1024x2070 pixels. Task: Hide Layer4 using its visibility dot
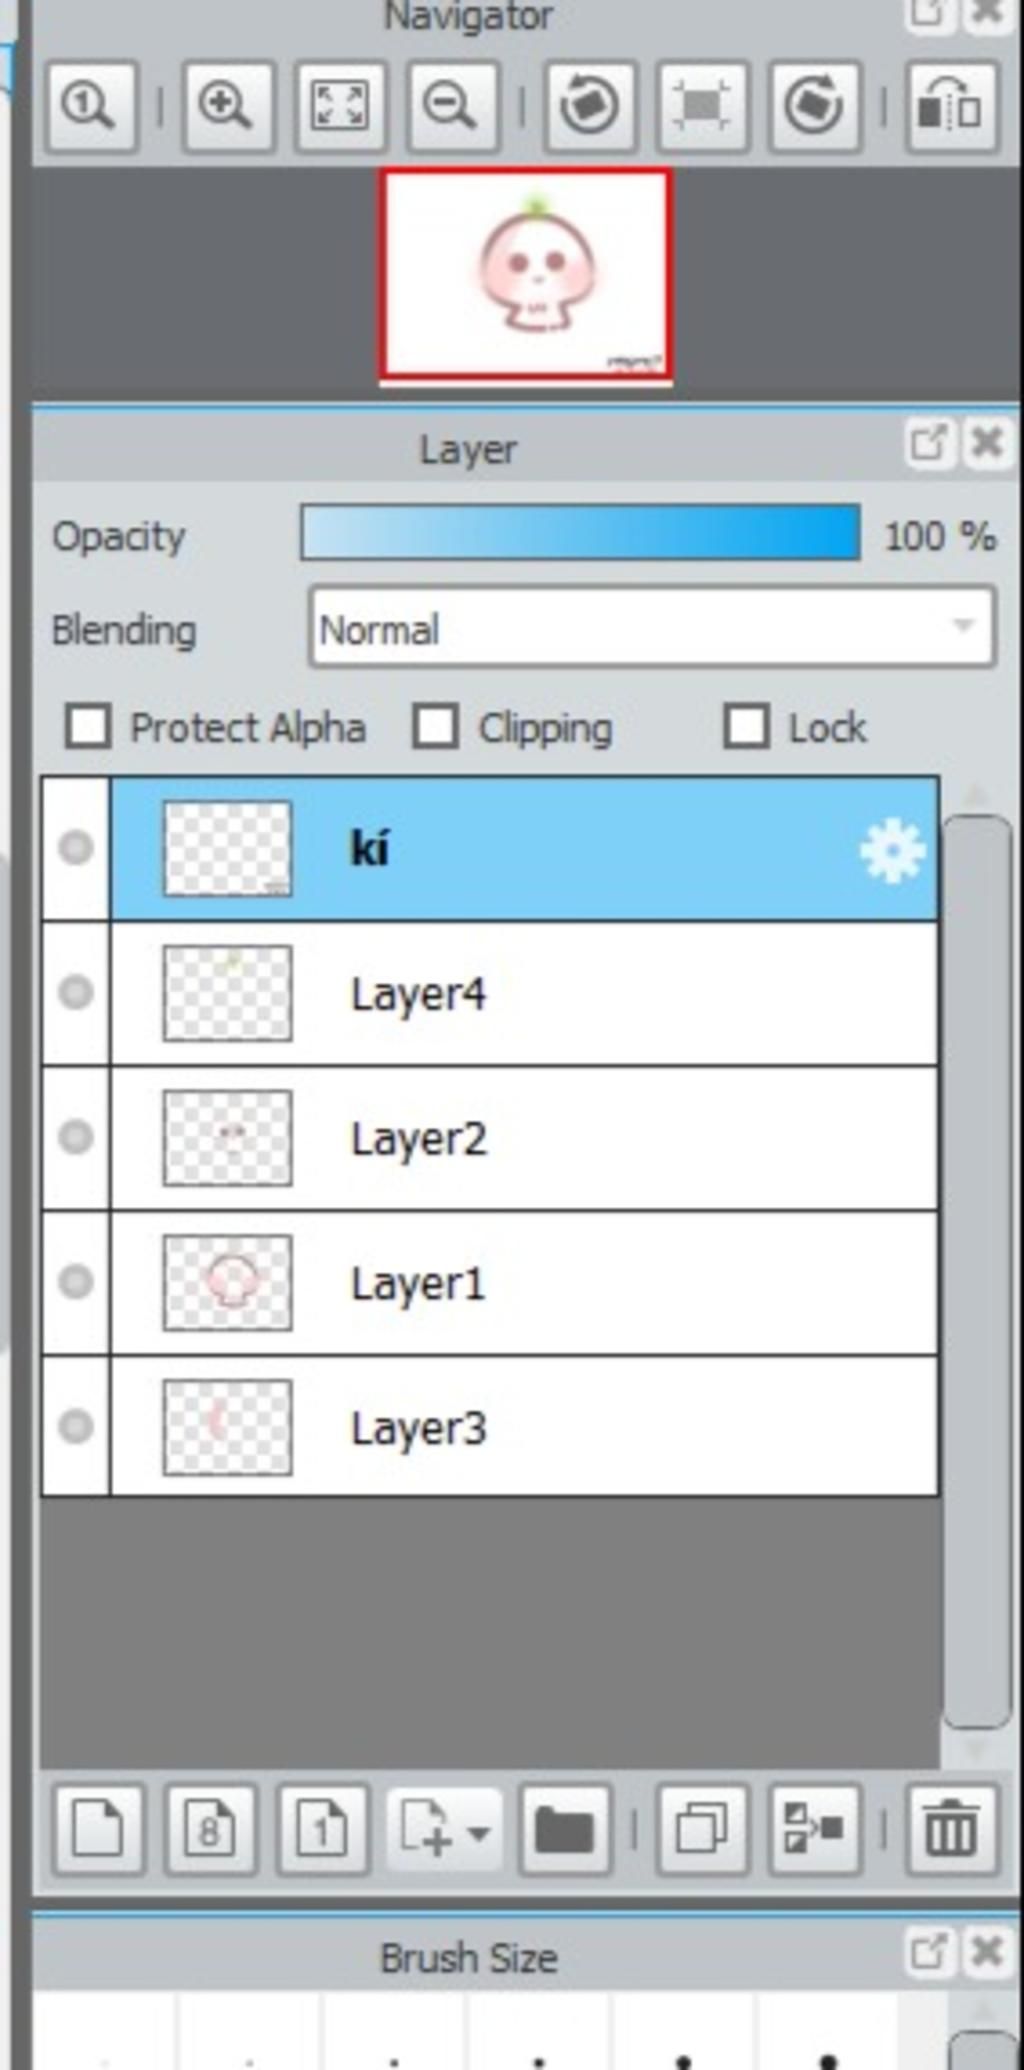(x=76, y=993)
